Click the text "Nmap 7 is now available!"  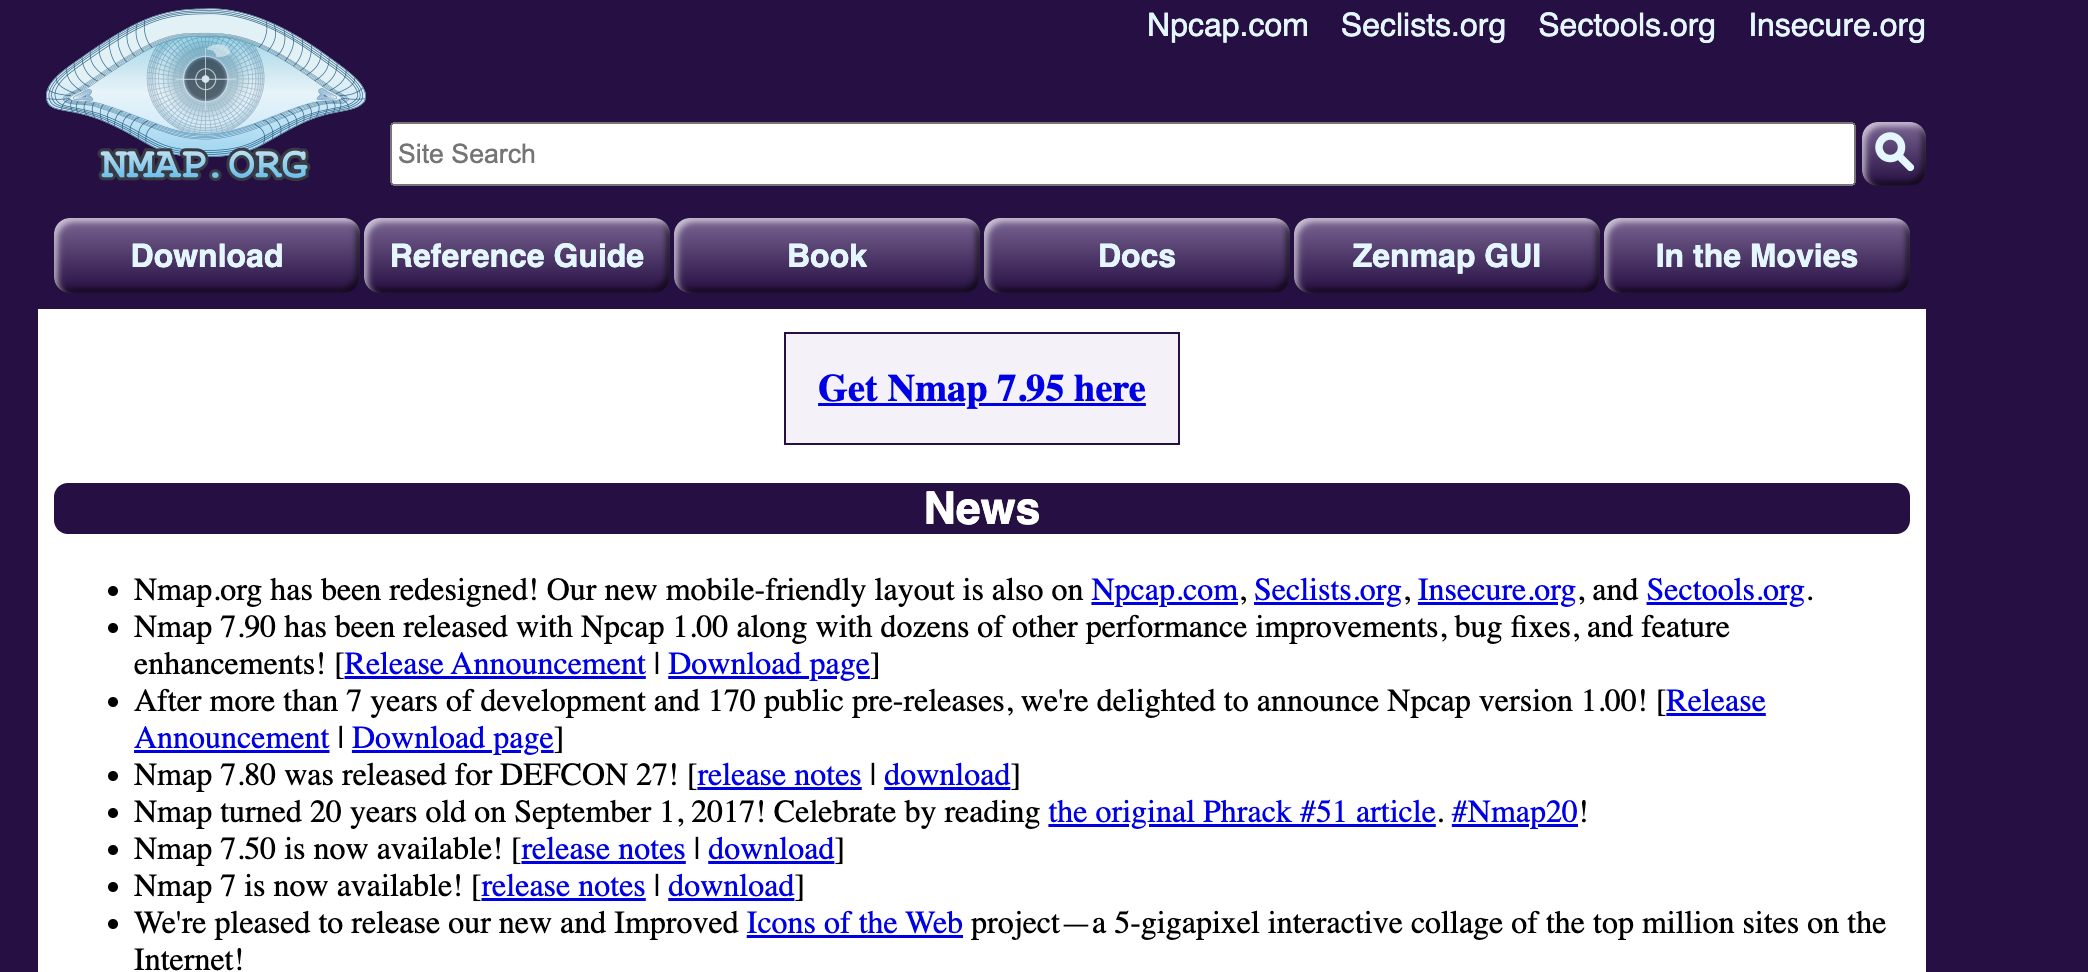(298, 886)
